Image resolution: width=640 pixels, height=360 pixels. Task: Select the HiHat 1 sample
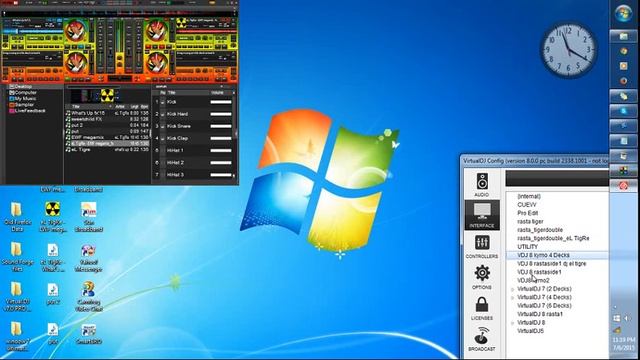pos(175,150)
